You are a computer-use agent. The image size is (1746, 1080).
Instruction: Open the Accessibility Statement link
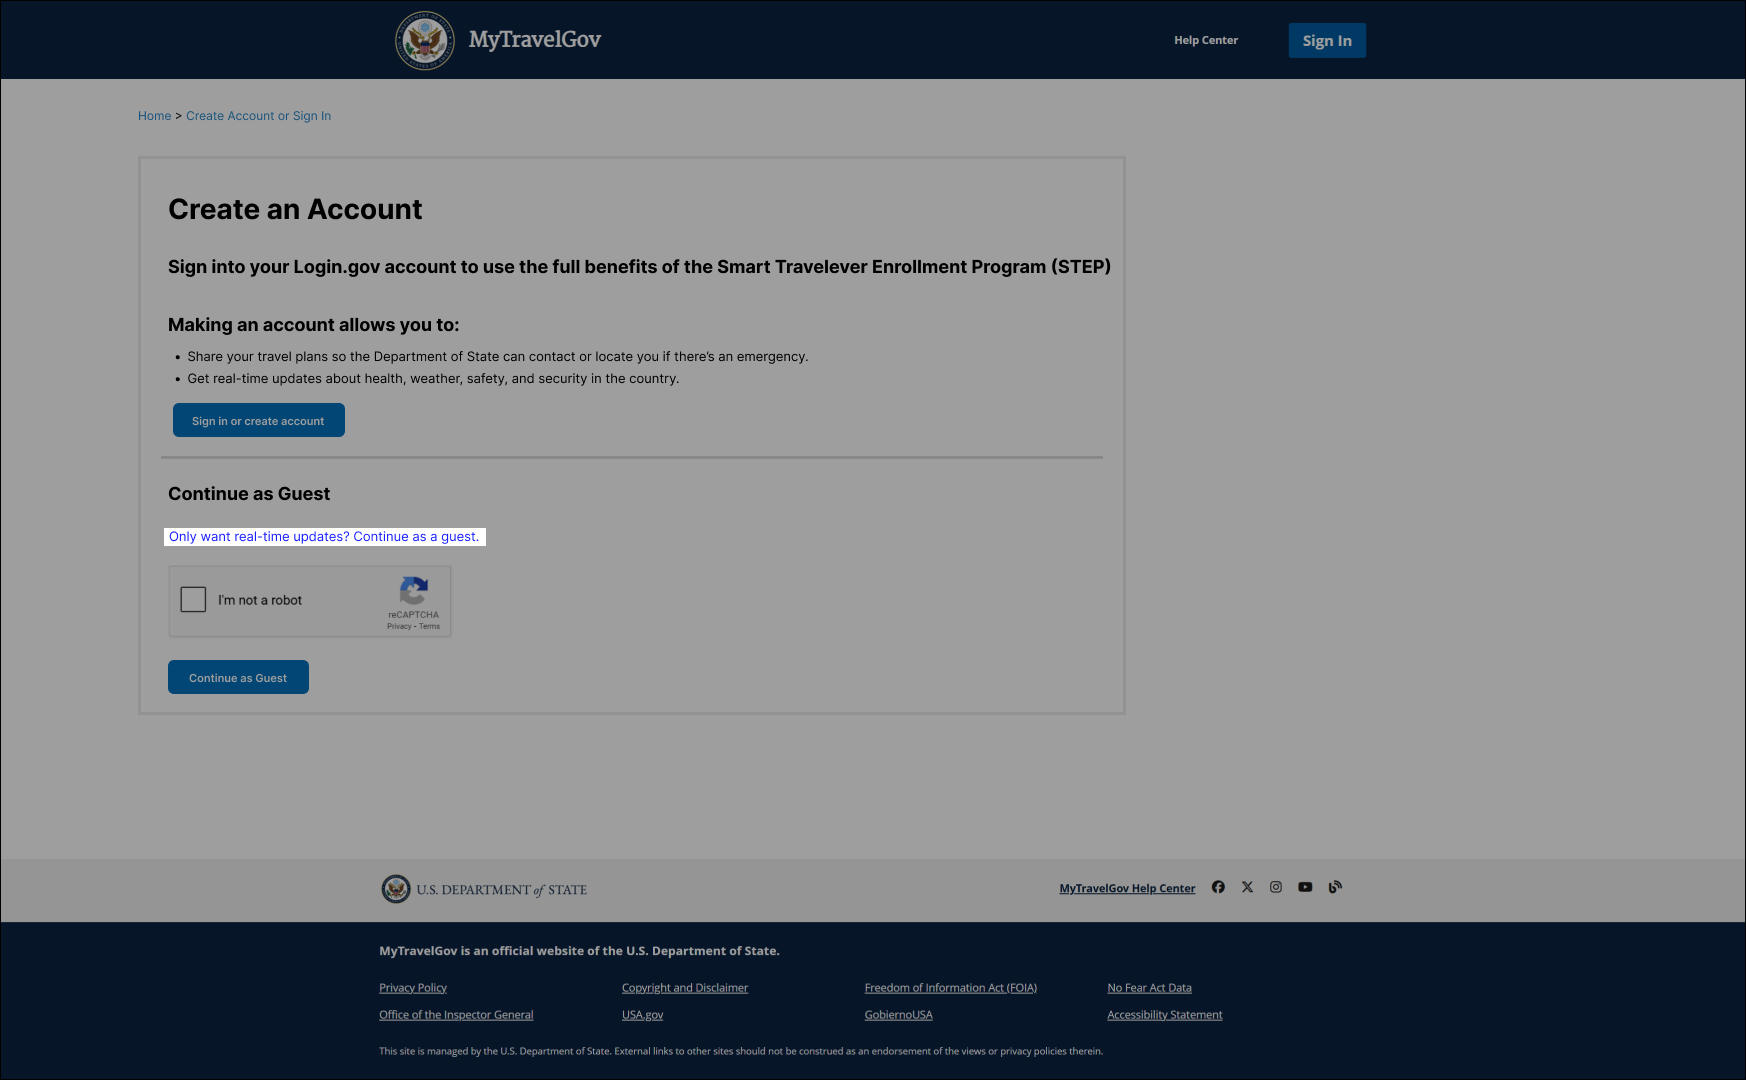pos(1165,1015)
